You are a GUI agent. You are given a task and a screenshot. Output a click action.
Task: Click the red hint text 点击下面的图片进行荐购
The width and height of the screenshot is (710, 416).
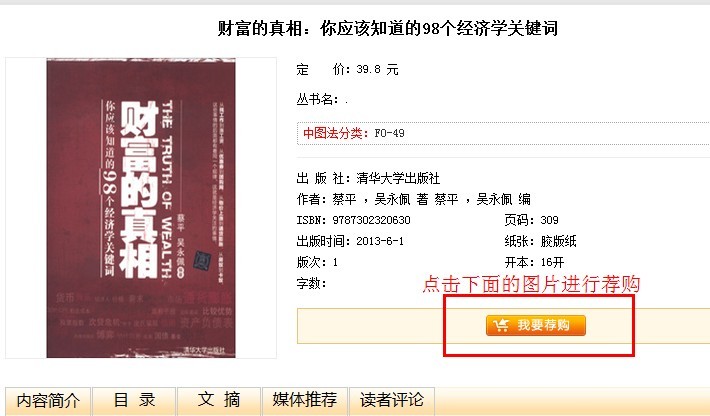[x=531, y=284]
